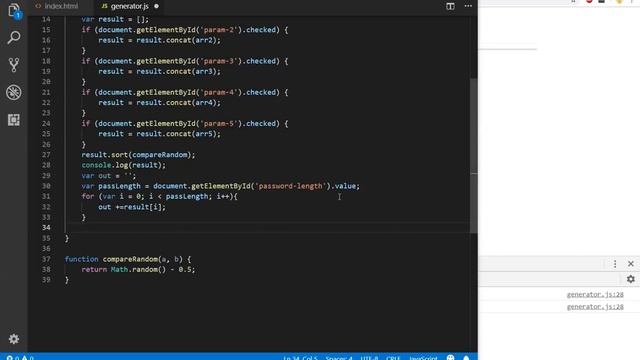The width and height of the screenshot is (640, 360).
Task: Click 'param-4' string on line 21
Action: 218,92
